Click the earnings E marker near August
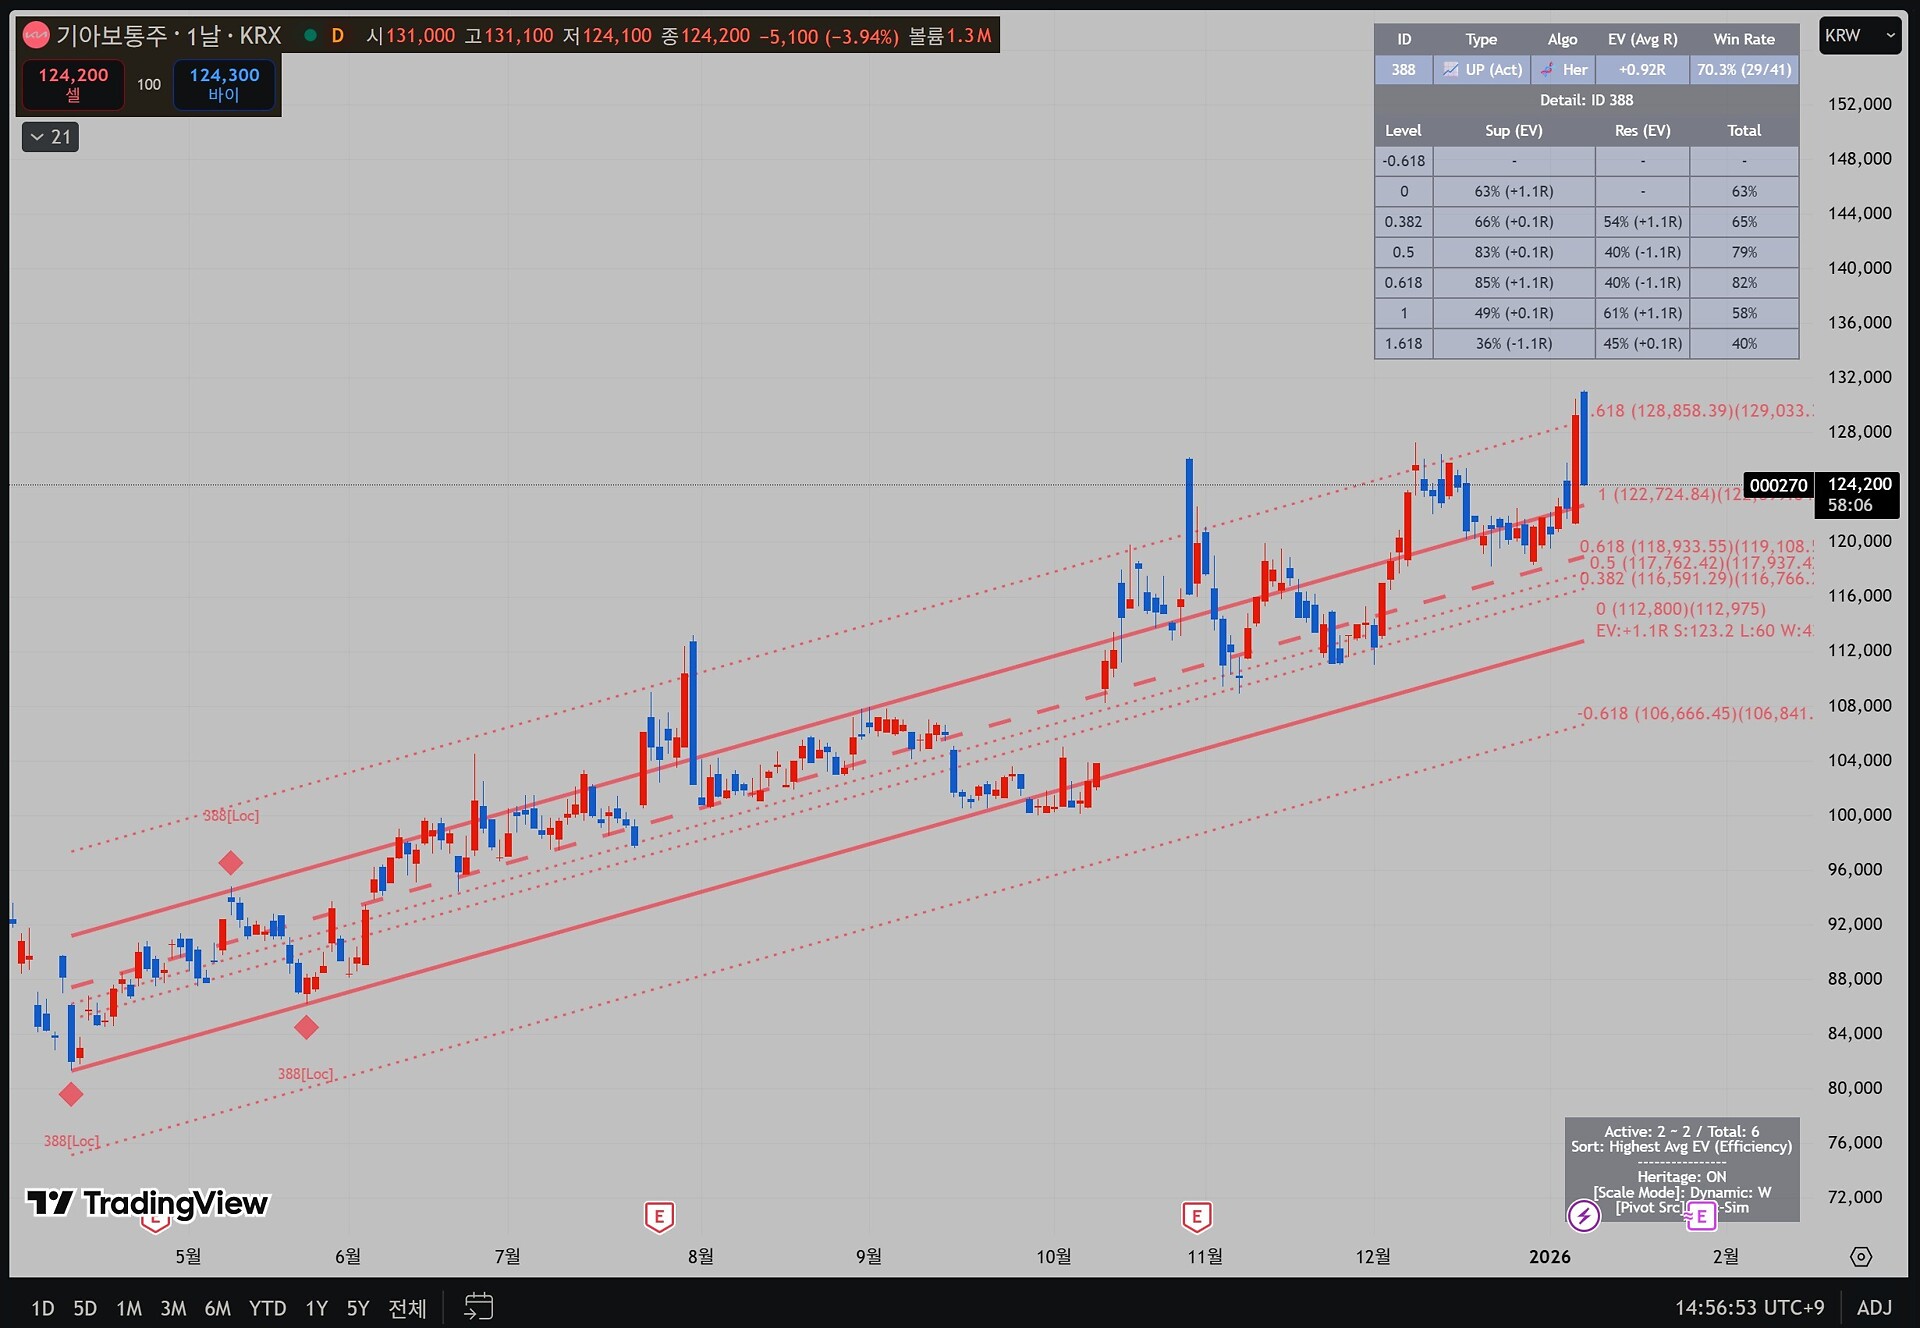 (658, 1217)
